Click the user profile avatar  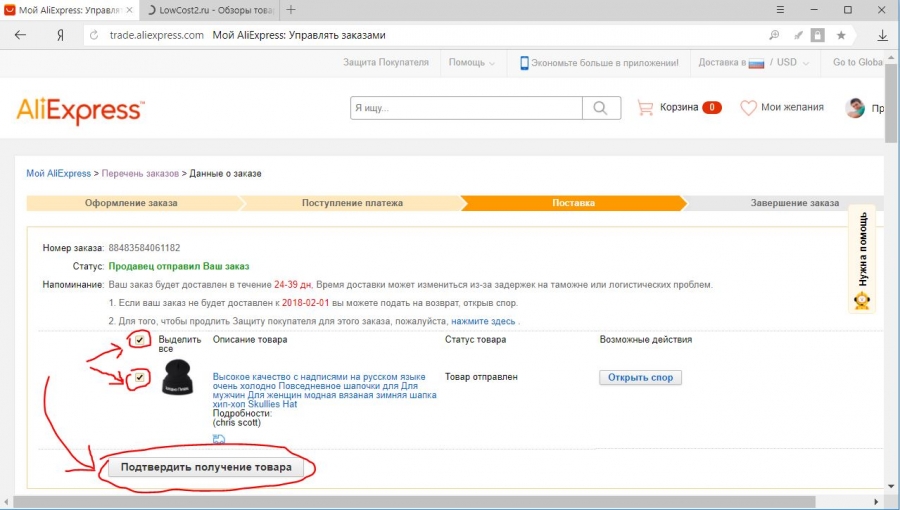coord(855,108)
